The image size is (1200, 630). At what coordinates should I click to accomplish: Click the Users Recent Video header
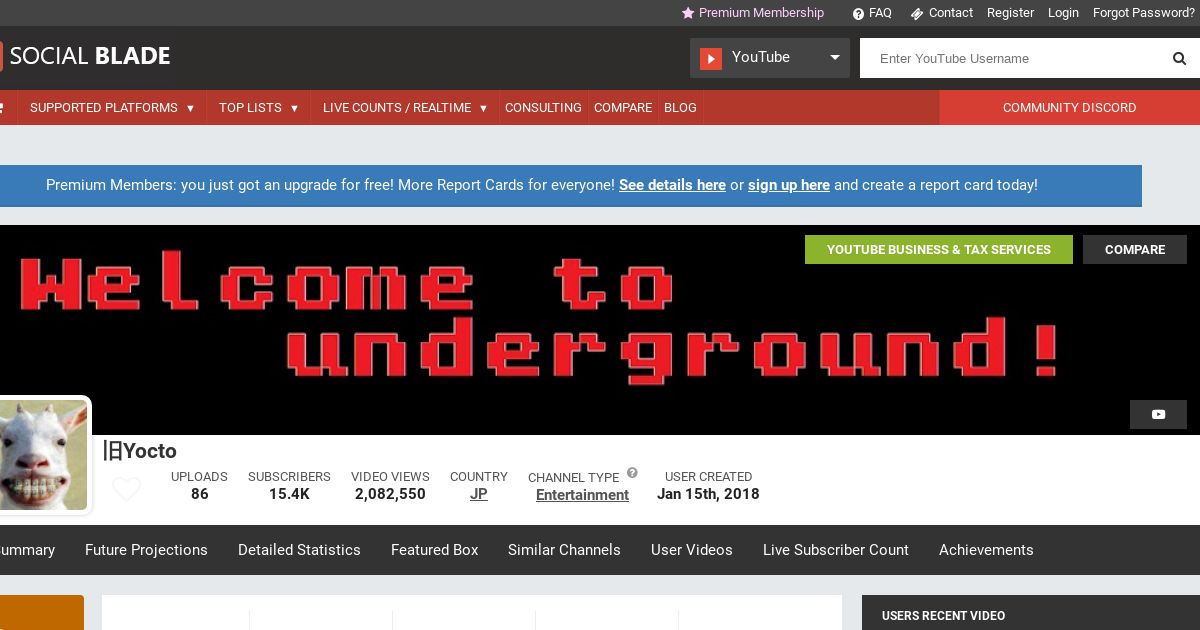[943, 616]
